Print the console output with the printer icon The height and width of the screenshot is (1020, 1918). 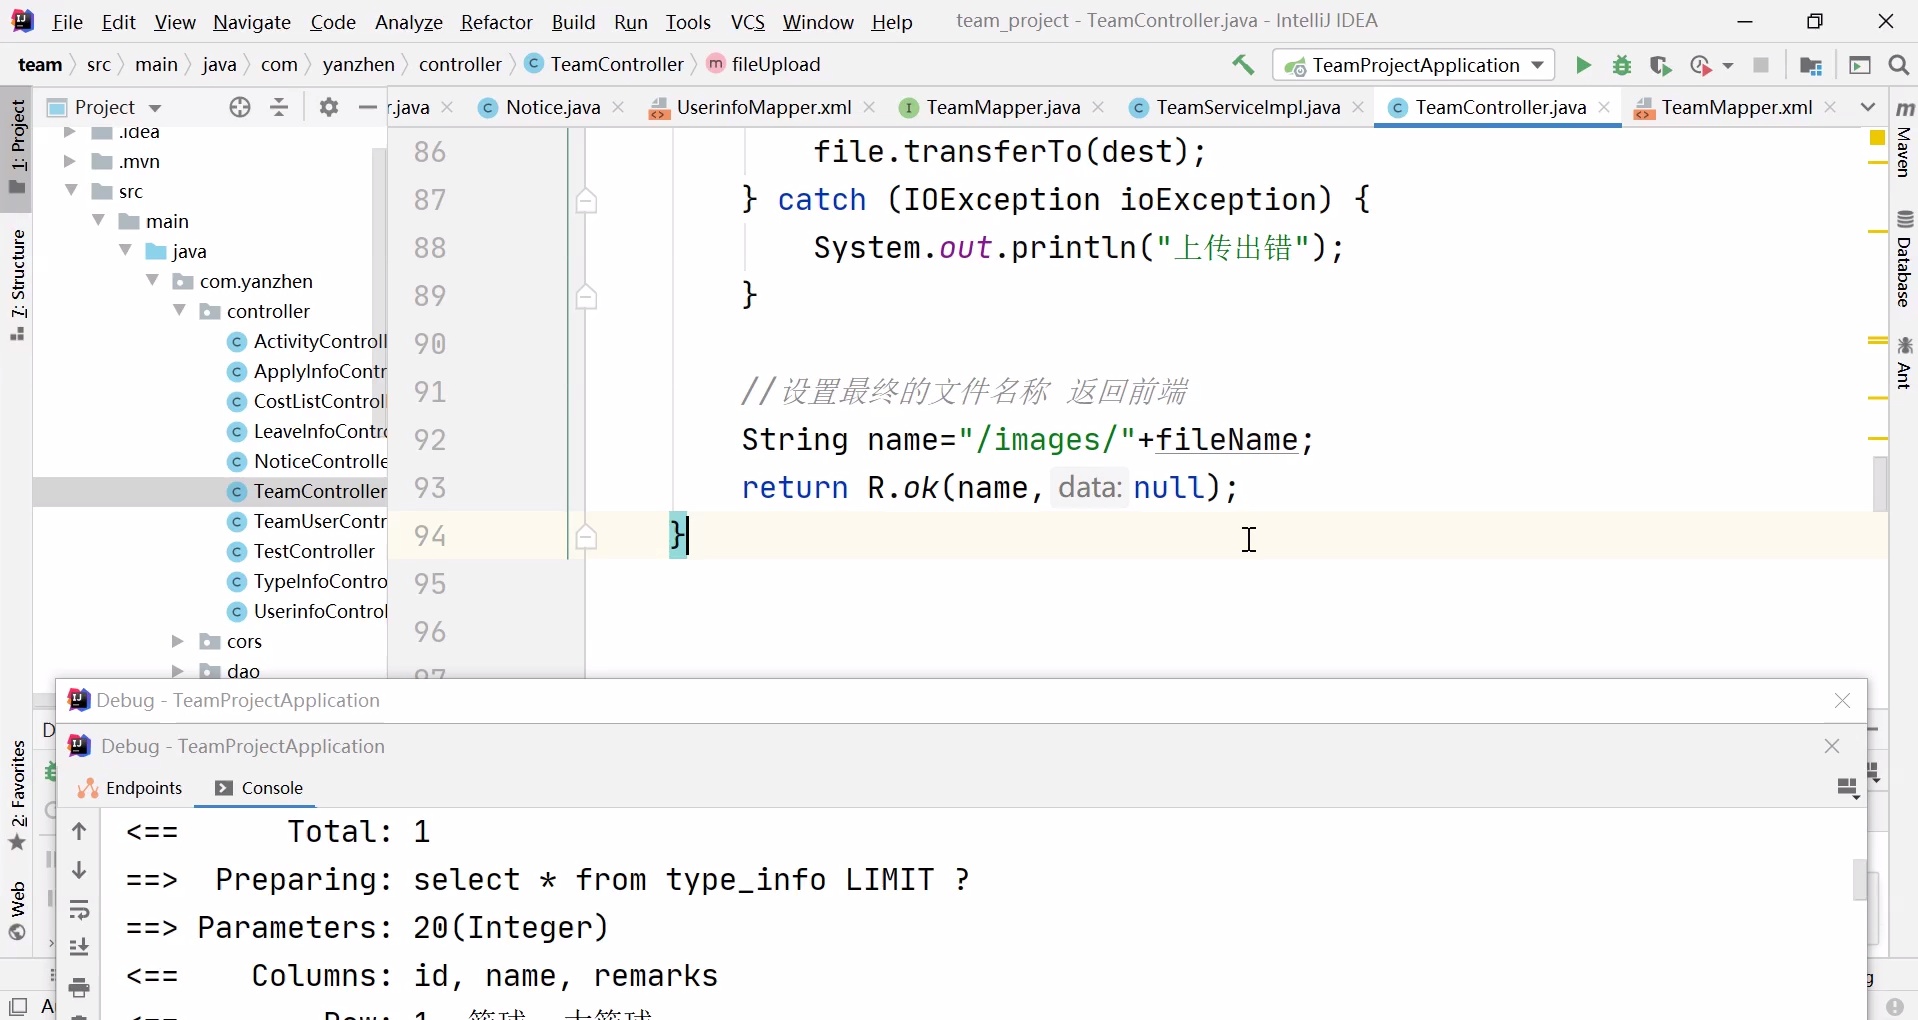click(80, 988)
